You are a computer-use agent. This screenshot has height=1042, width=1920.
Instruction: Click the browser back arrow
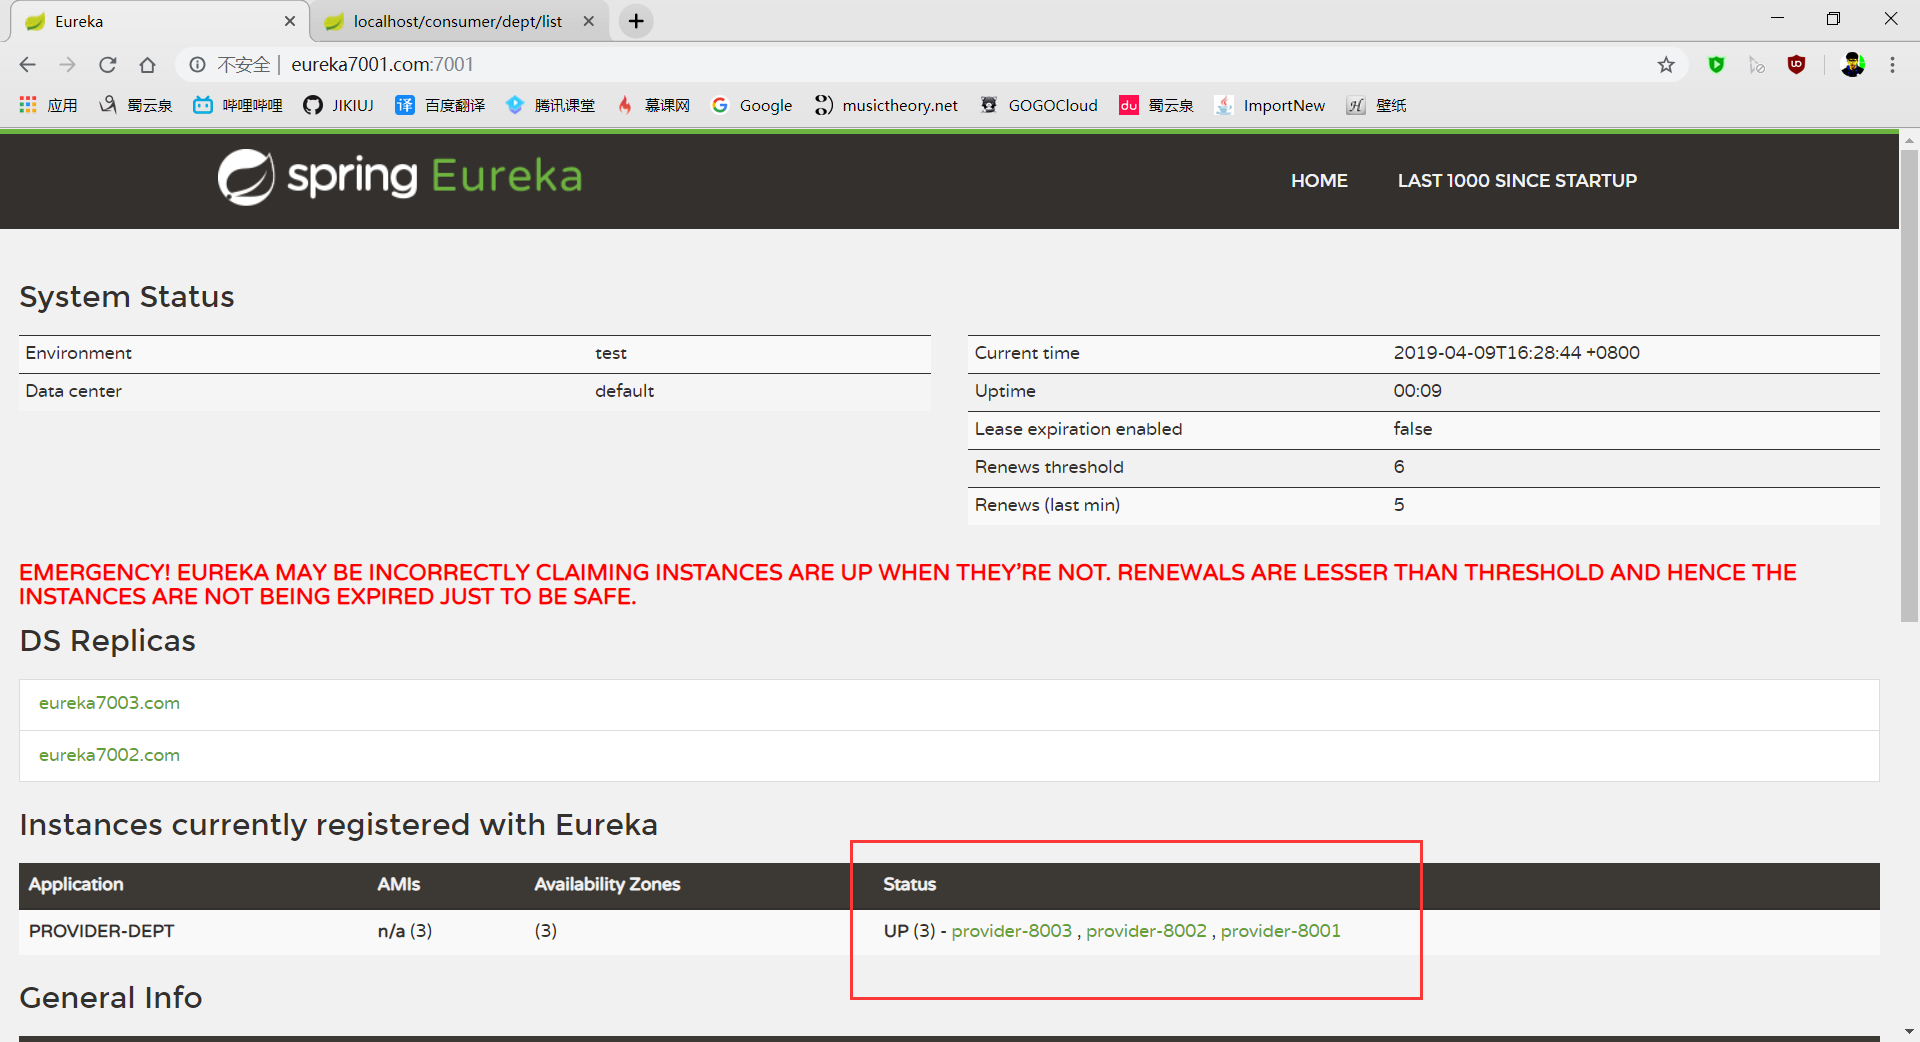pyautogui.click(x=27, y=65)
